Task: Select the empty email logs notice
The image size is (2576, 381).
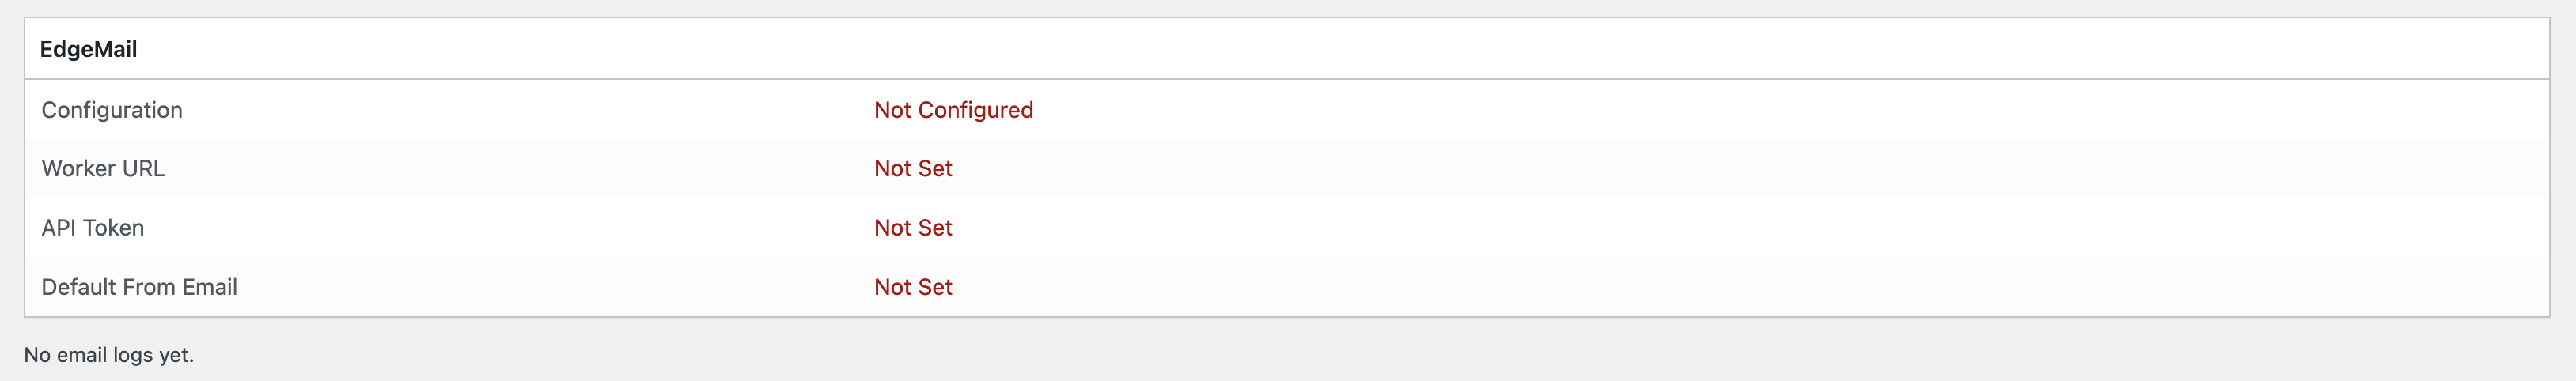Action: click(x=109, y=355)
